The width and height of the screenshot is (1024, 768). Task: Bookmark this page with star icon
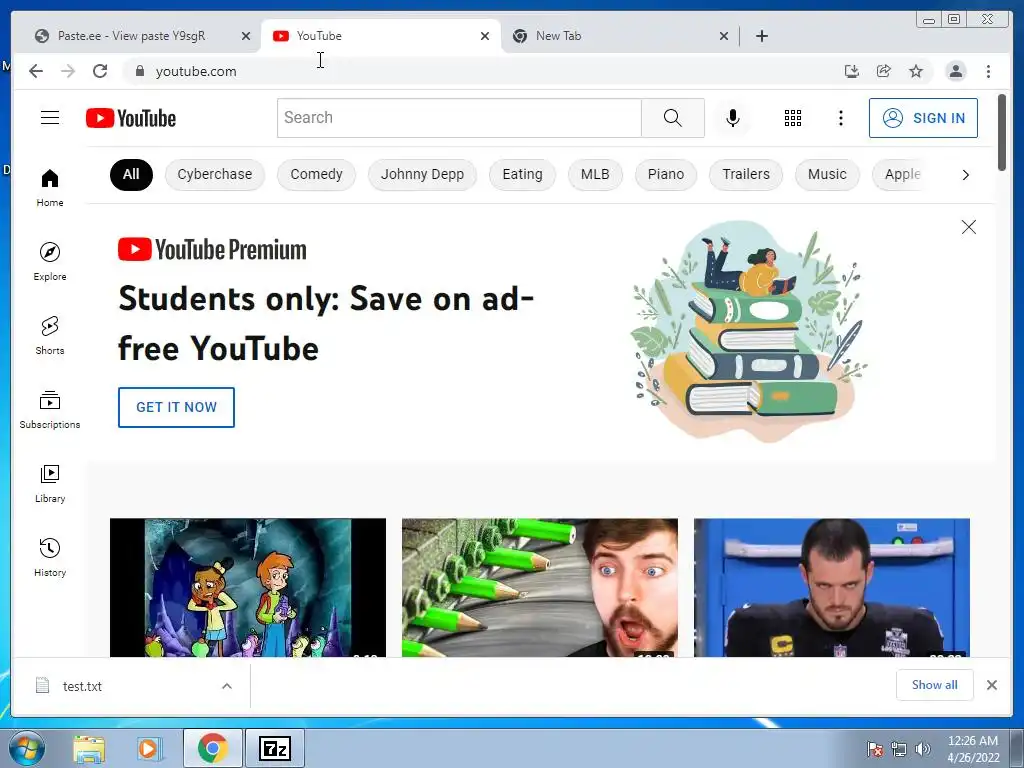click(x=916, y=71)
